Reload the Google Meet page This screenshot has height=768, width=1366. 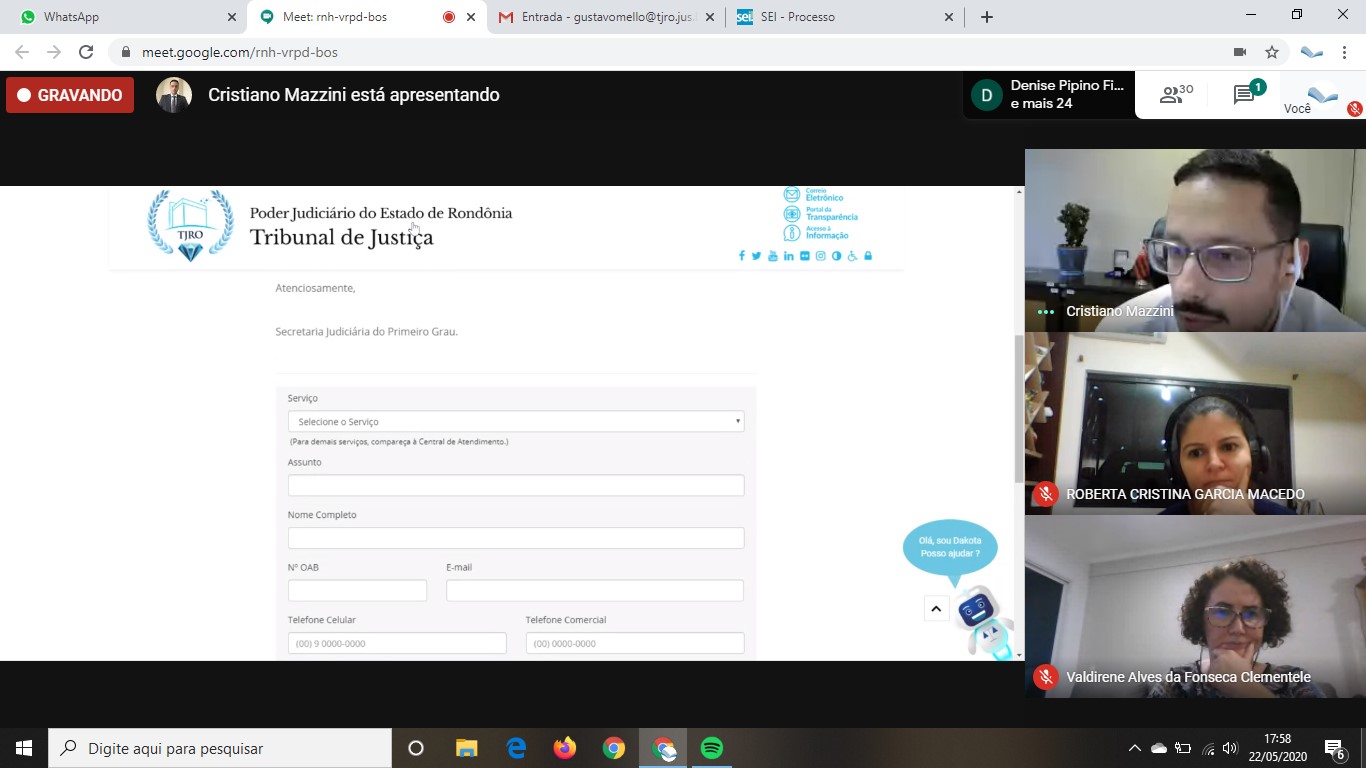coord(86,52)
